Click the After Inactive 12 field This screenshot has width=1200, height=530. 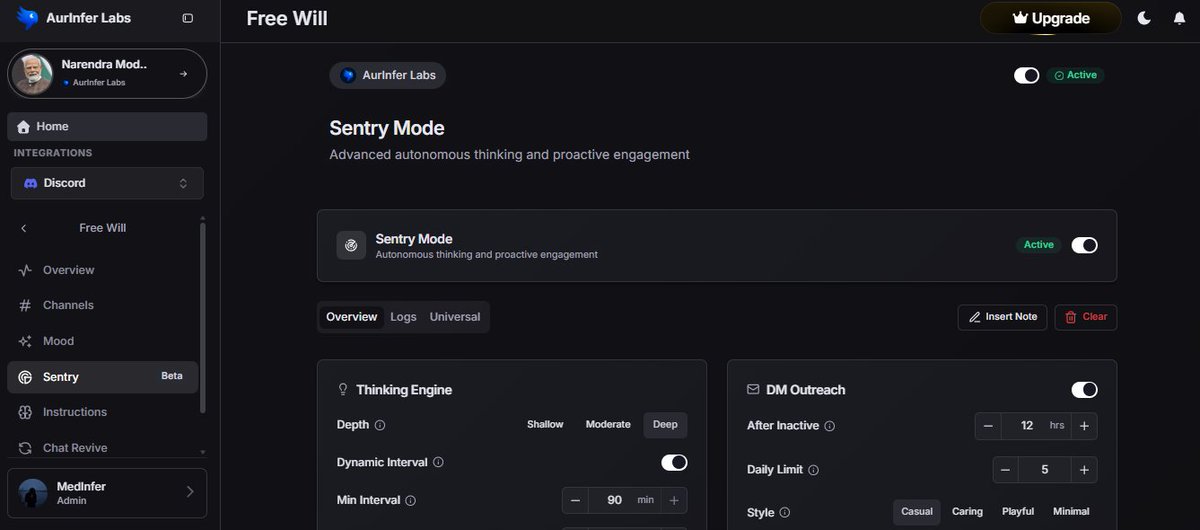point(1036,426)
